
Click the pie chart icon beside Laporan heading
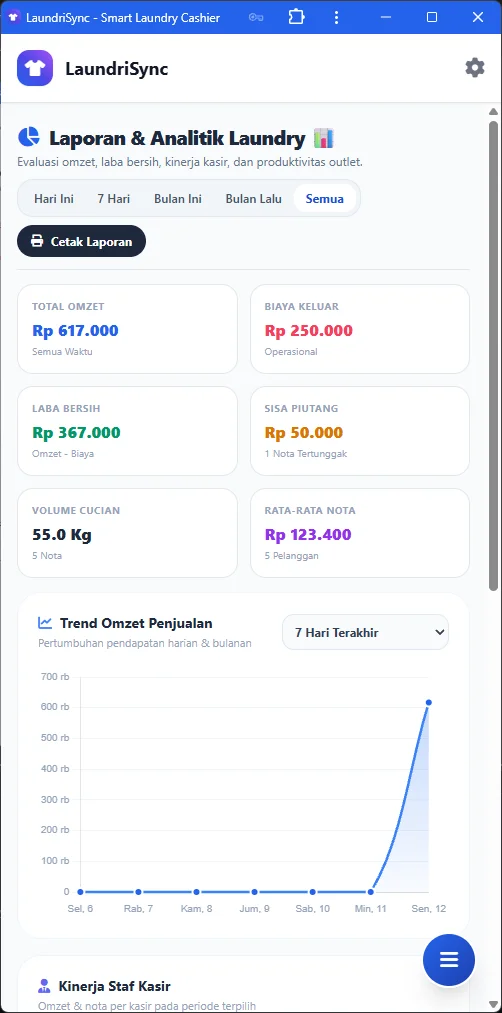(28, 137)
